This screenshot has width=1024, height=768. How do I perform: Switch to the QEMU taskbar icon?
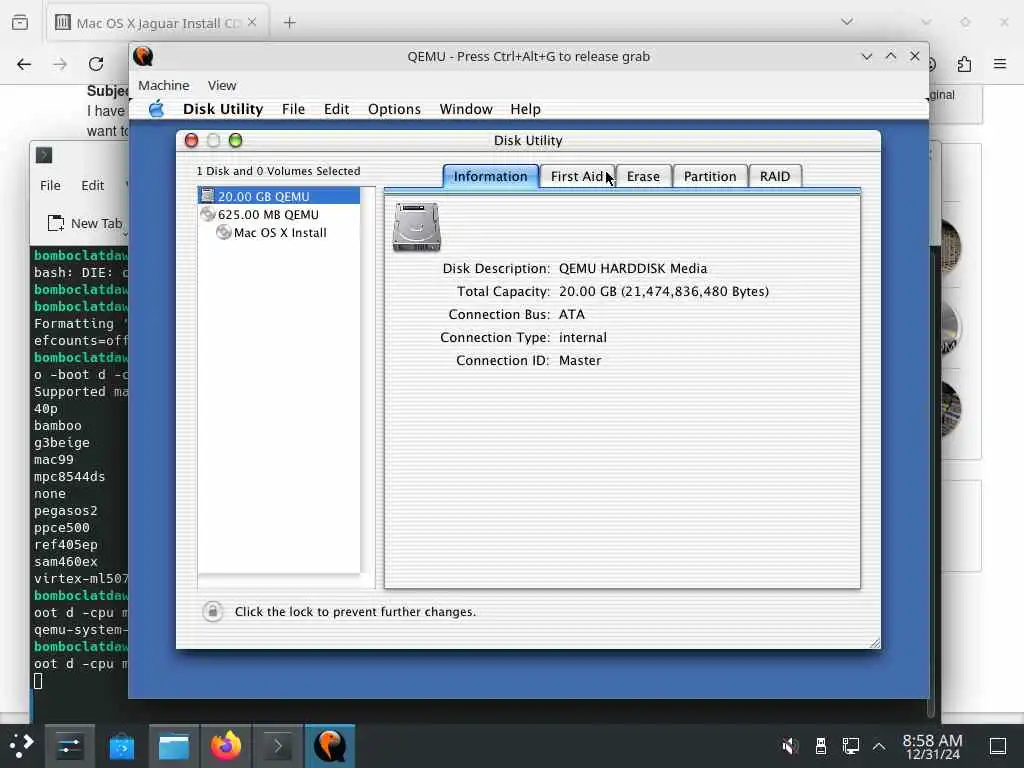[x=330, y=746]
